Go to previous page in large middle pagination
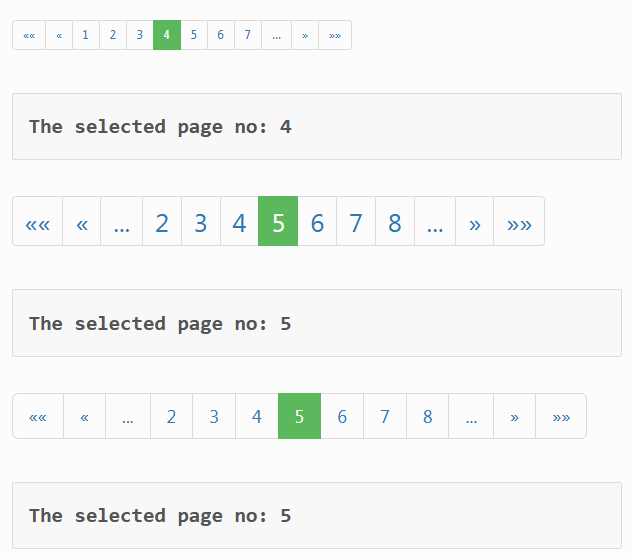 [x=82, y=221]
